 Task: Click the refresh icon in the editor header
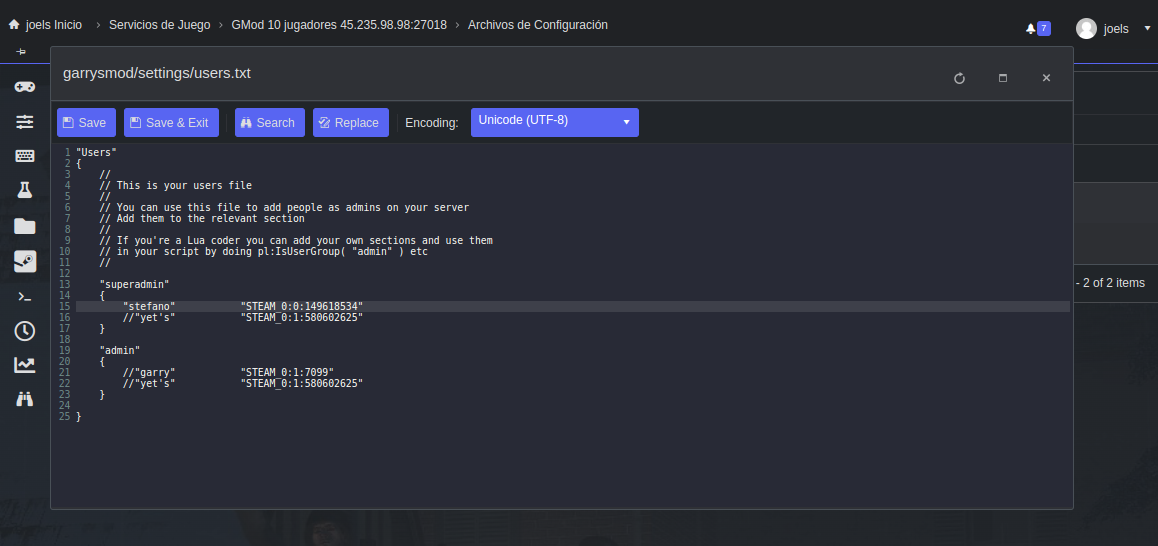(x=959, y=78)
